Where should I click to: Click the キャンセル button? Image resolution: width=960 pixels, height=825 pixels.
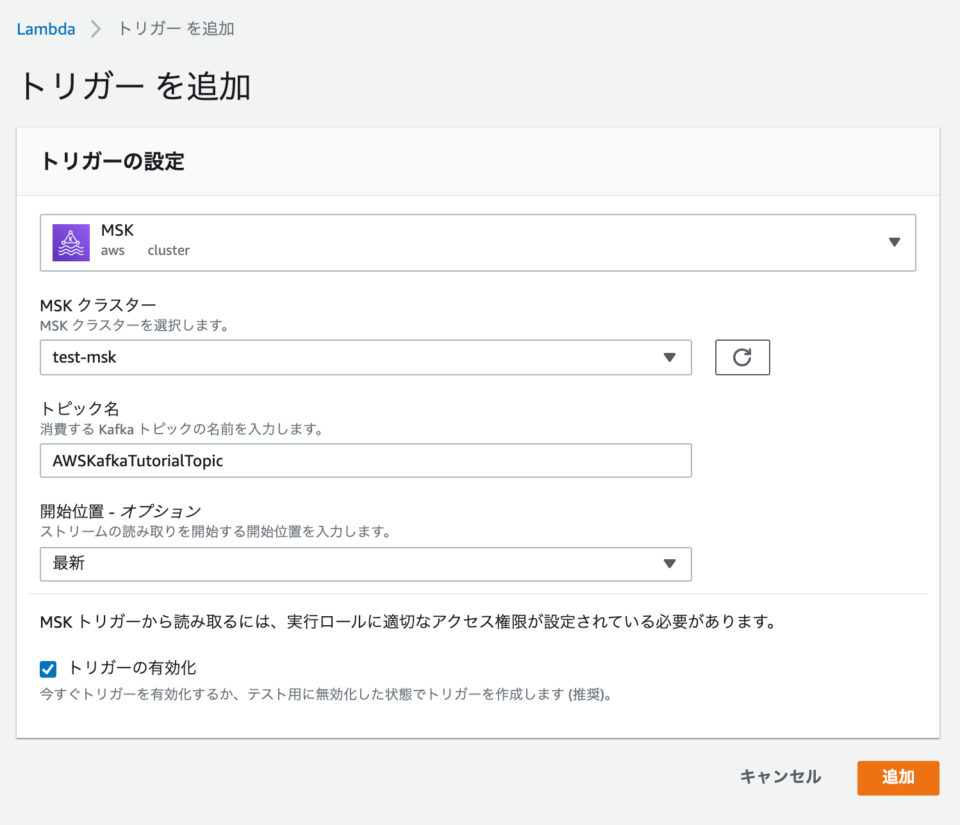779,777
